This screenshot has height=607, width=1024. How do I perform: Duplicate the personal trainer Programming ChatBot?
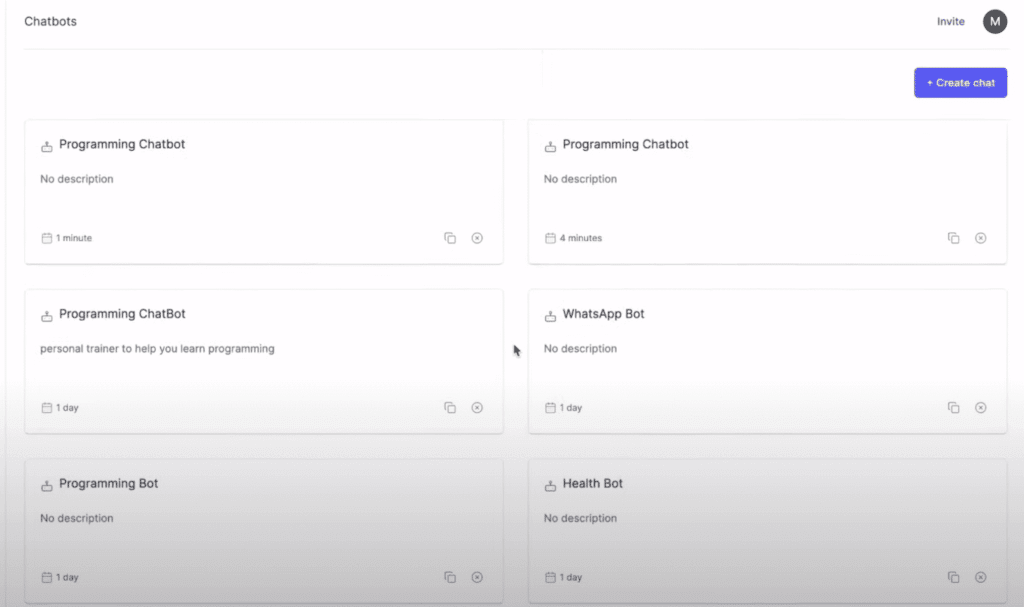[x=450, y=408]
